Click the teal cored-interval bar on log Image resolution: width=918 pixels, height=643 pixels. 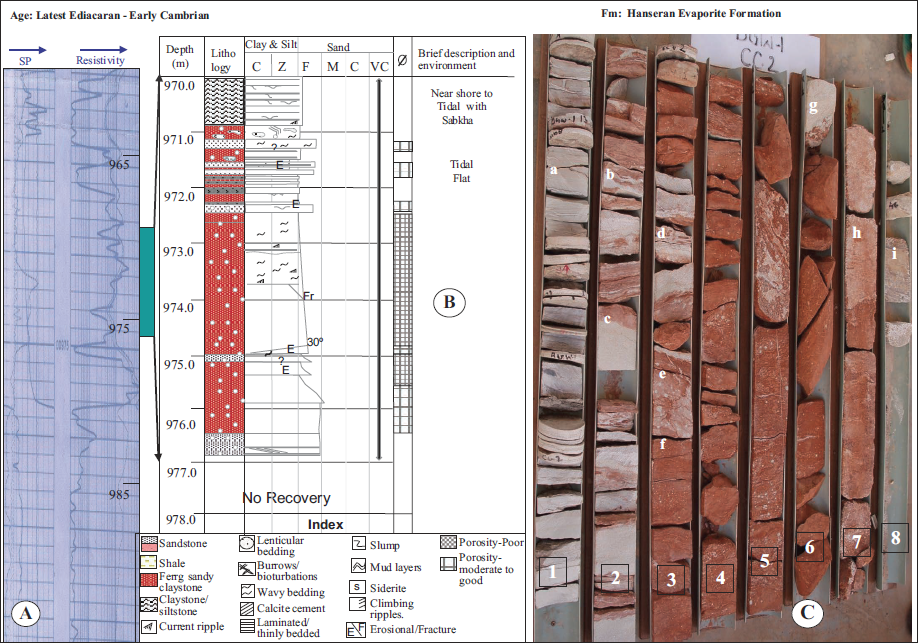click(147, 282)
